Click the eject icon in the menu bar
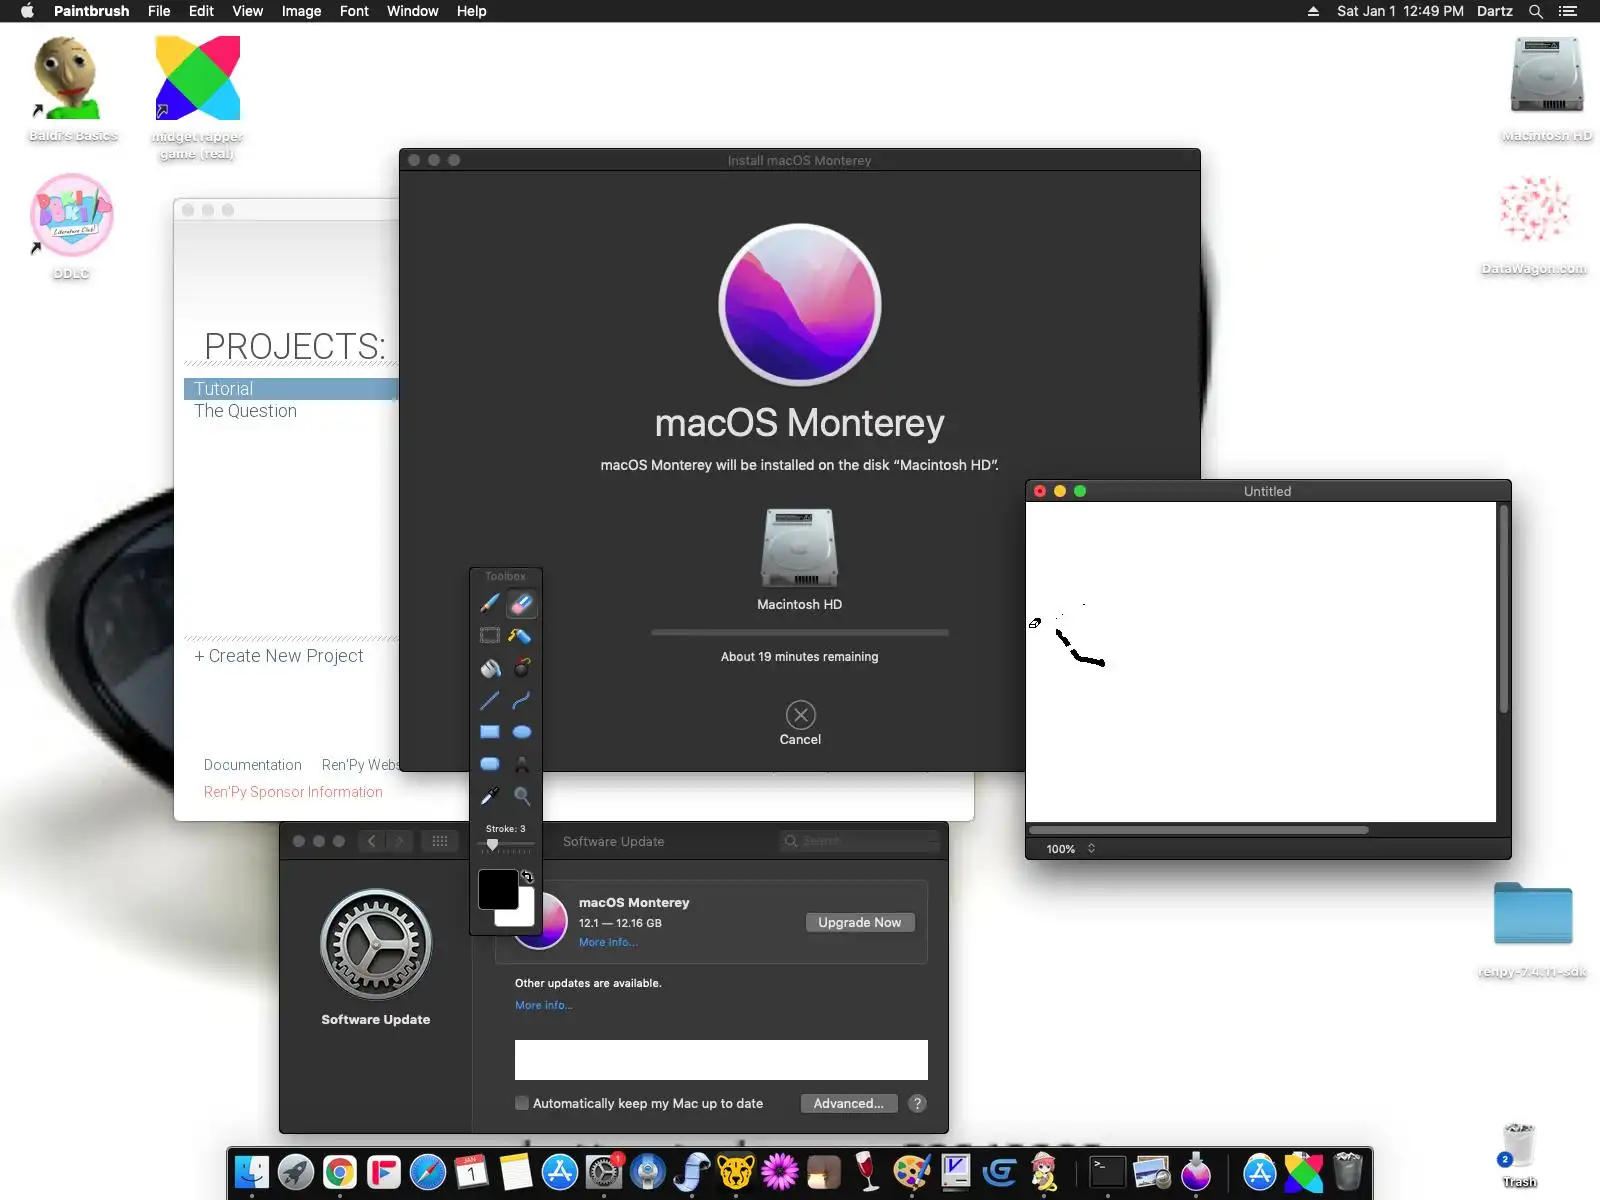Image resolution: width=1600 pixels, height=1200 pixels. coord(1313,11)
